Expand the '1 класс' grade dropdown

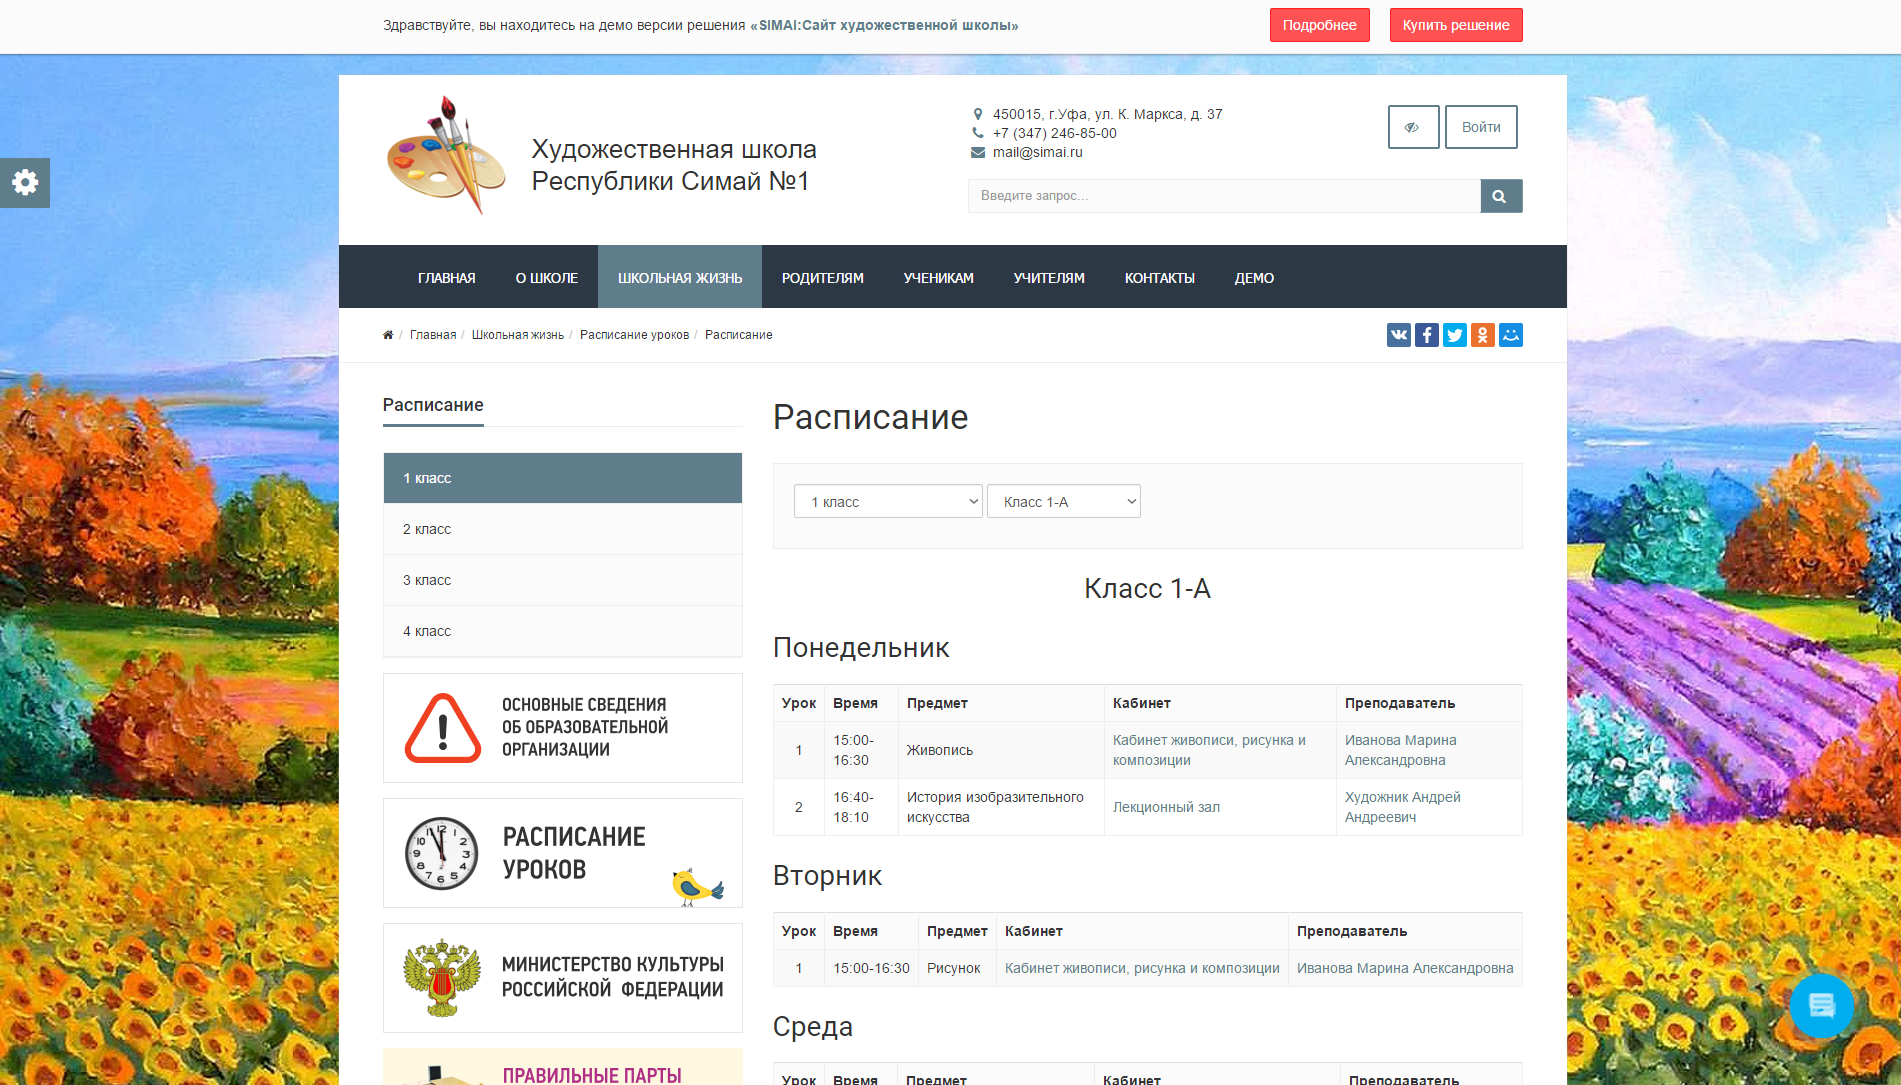click(x=887, y=502)
